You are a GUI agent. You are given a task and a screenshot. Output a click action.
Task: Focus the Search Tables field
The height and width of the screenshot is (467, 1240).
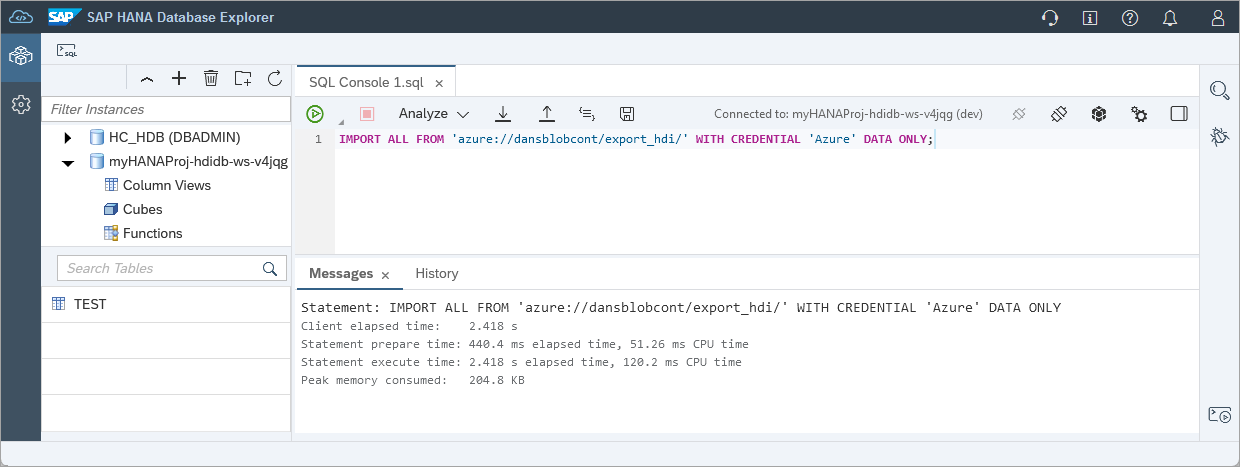(x=159, y=268)
